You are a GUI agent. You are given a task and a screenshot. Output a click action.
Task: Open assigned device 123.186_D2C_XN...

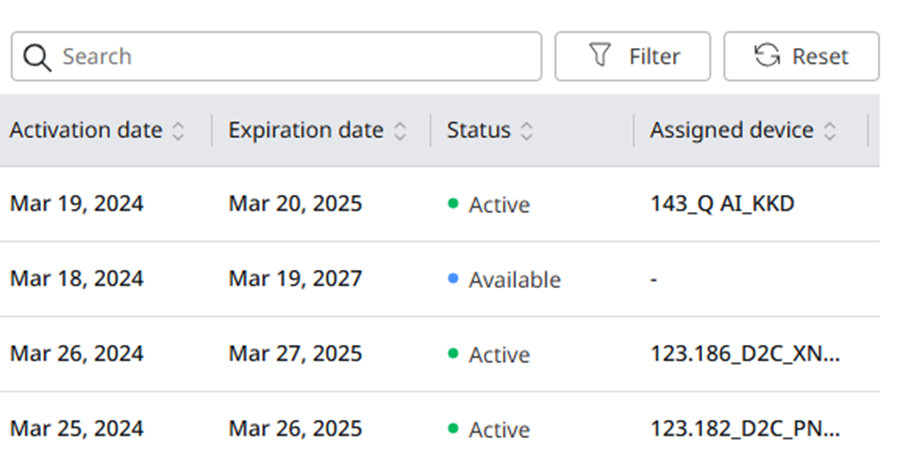tap(745, 353)
